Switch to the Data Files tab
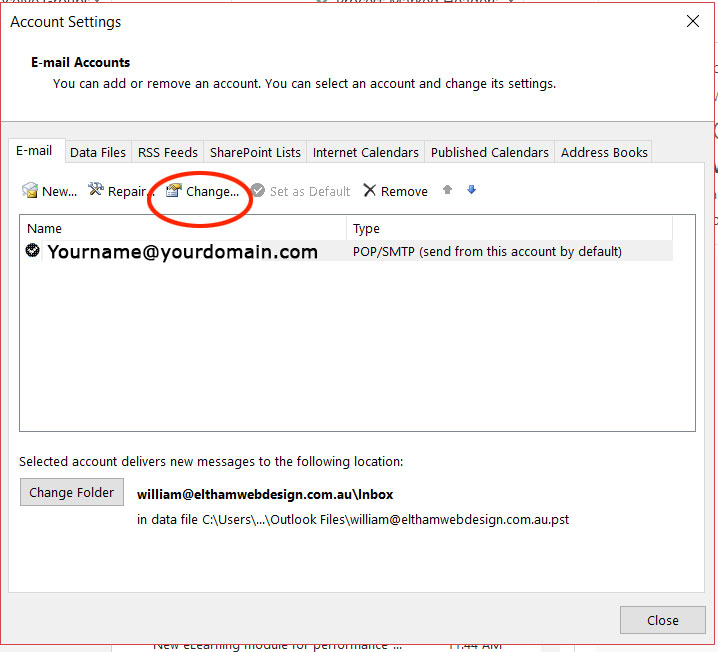The width and height of the screenshot is (718, 652). pyautogui.click(x=98, y=152)
